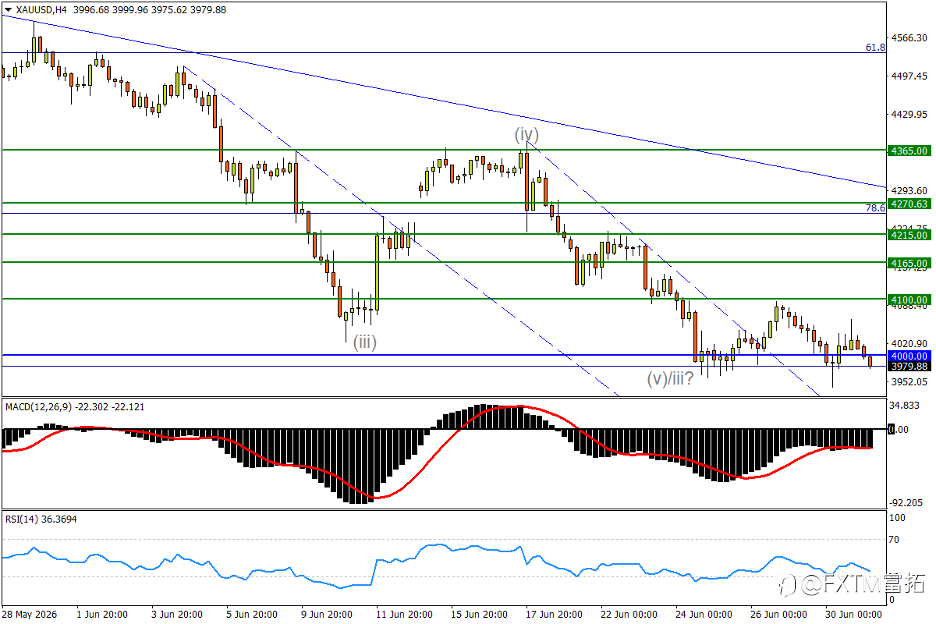Click the 4293.60 price scale value
The width and height of the screenshot is (936, 624).
click(x=909, y=190)
